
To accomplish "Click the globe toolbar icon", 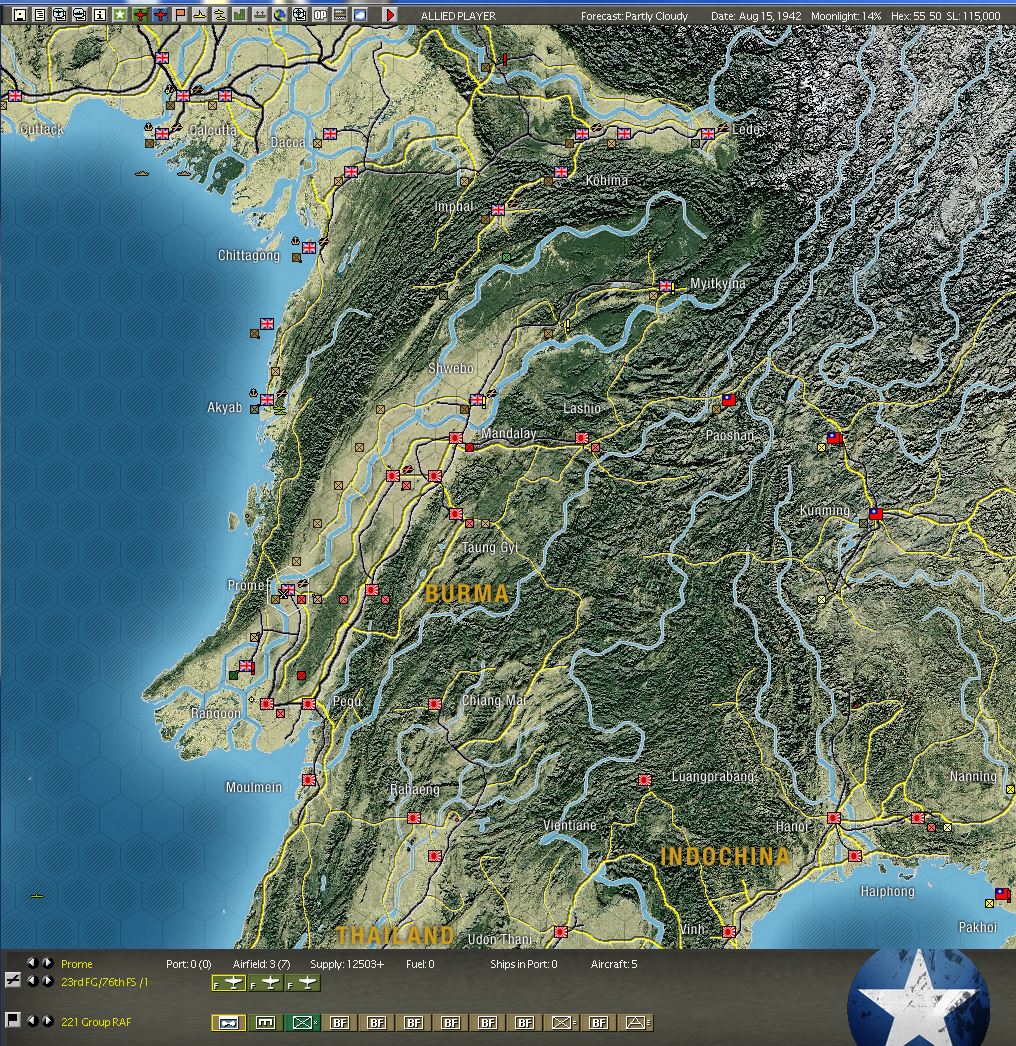I will (x=280, y=14).
